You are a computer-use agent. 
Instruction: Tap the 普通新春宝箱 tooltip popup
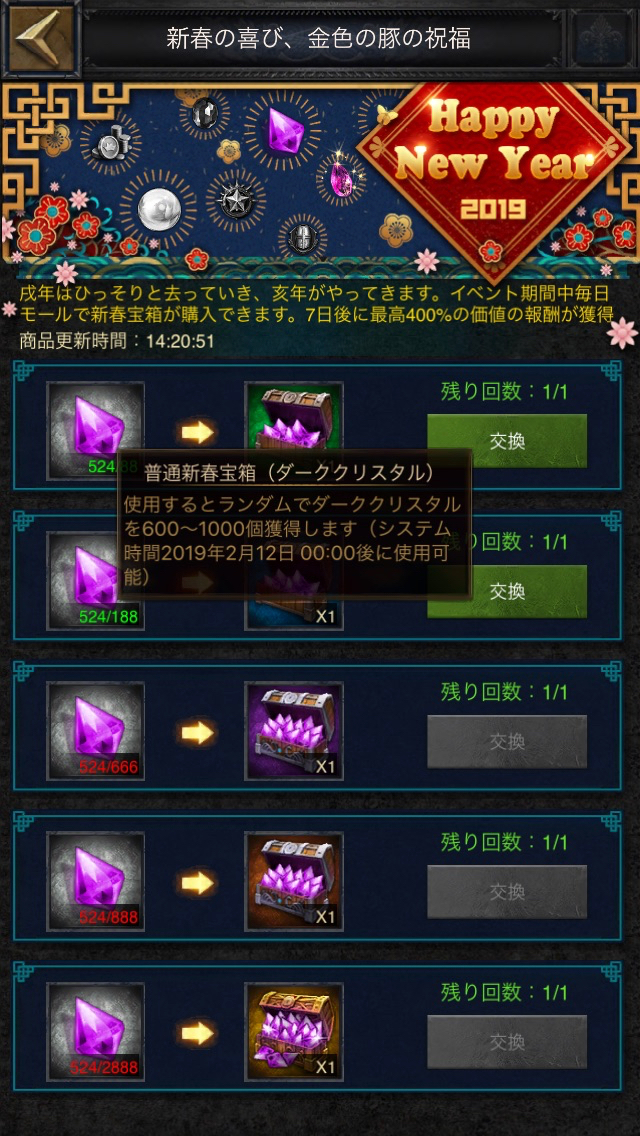[x=294, y=525]
